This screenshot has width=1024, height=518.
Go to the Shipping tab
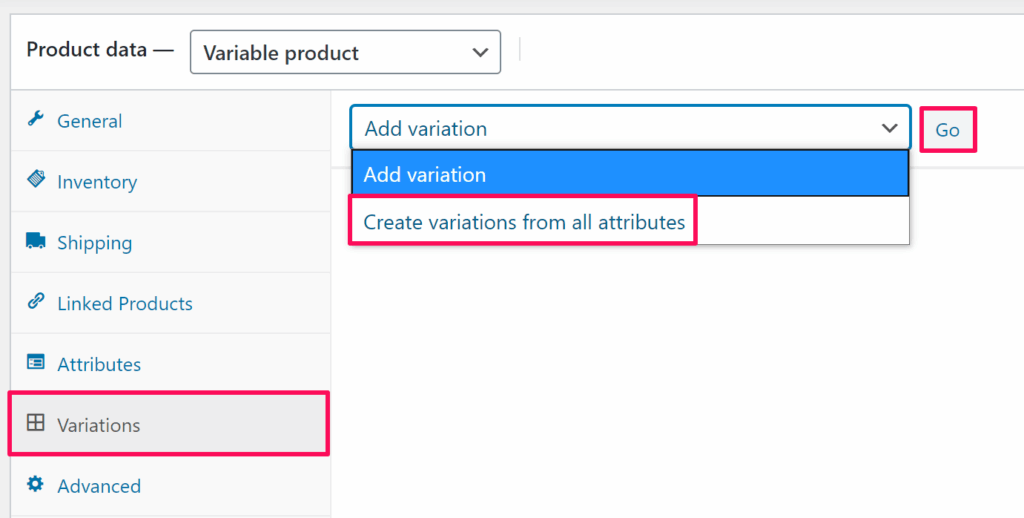pyautogui.click(x=94, y=243)
